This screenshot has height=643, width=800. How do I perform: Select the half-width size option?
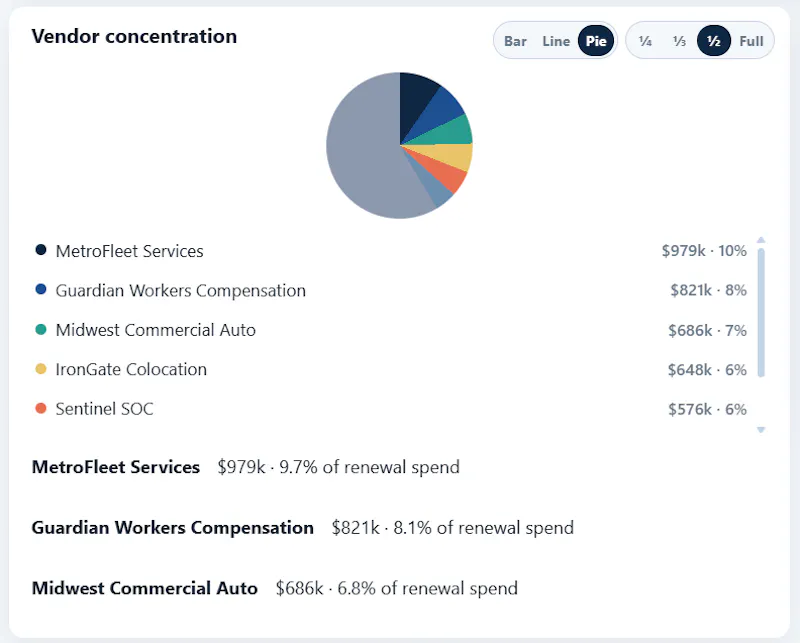713,41
